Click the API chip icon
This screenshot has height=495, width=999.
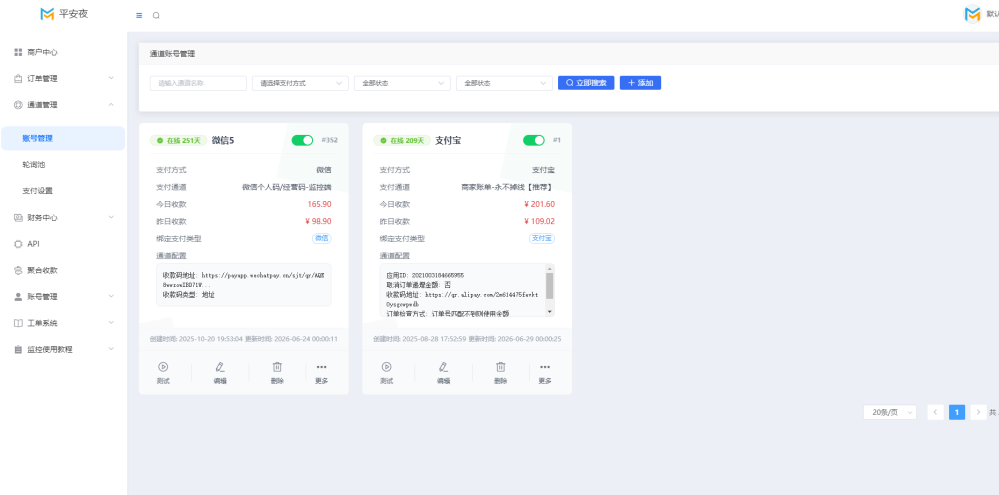(x=18, y=244)
